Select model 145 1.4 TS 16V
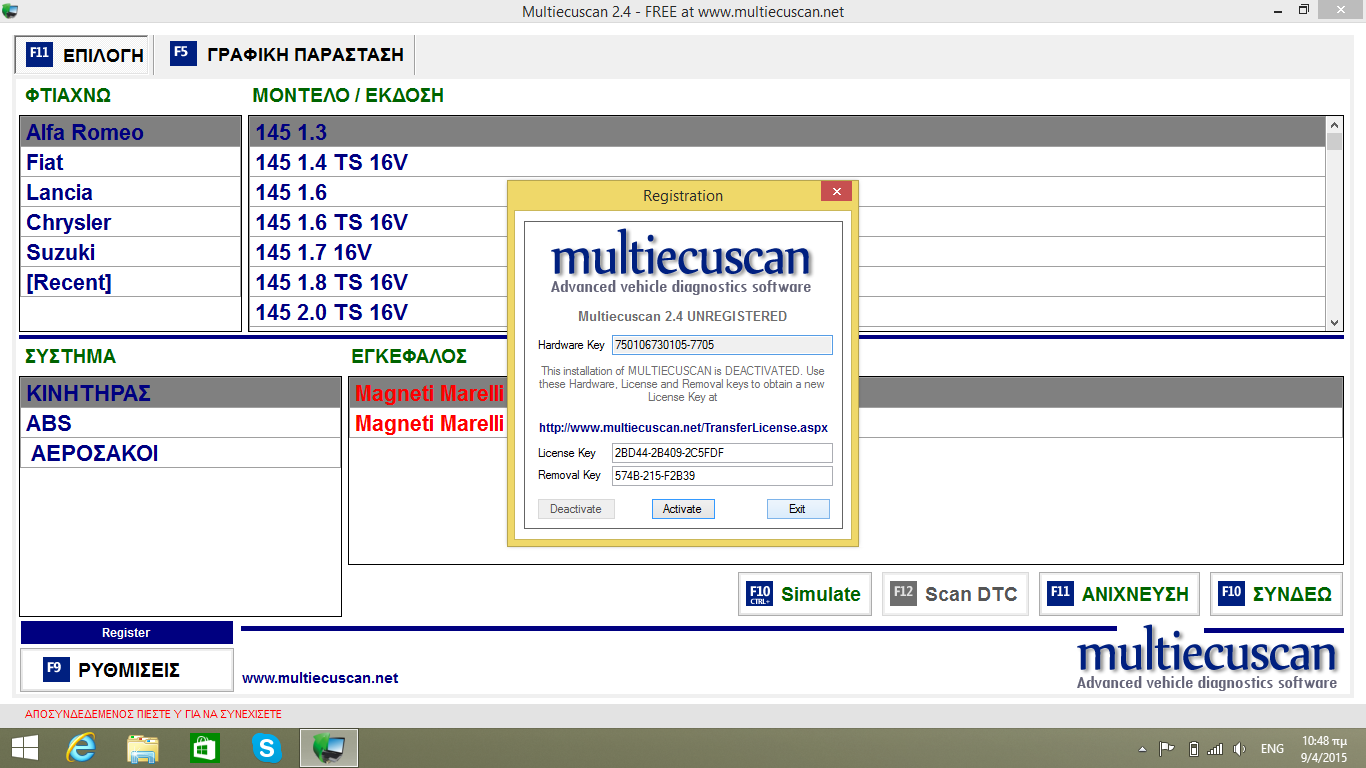 point(787,162)
